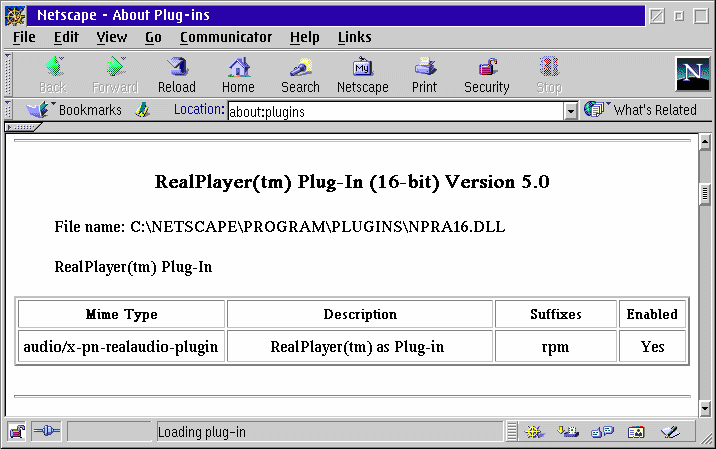Screen dimensions: 716x449
Task: Click the What's Related icon
Action: point(595,109)
